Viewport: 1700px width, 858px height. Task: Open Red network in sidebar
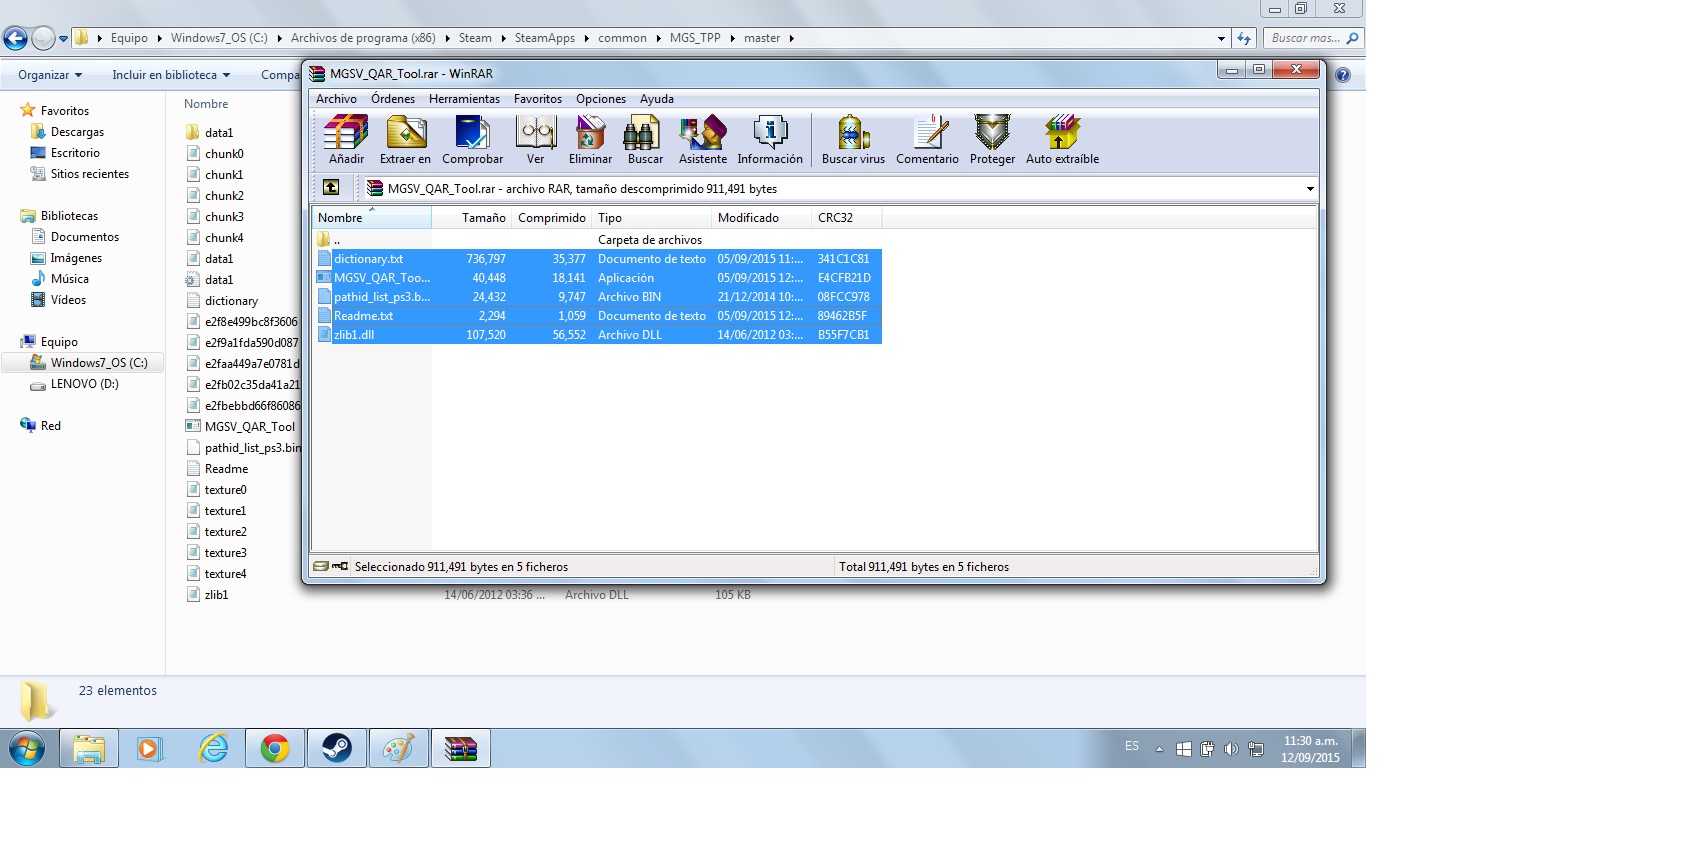[x=50, y=426]
